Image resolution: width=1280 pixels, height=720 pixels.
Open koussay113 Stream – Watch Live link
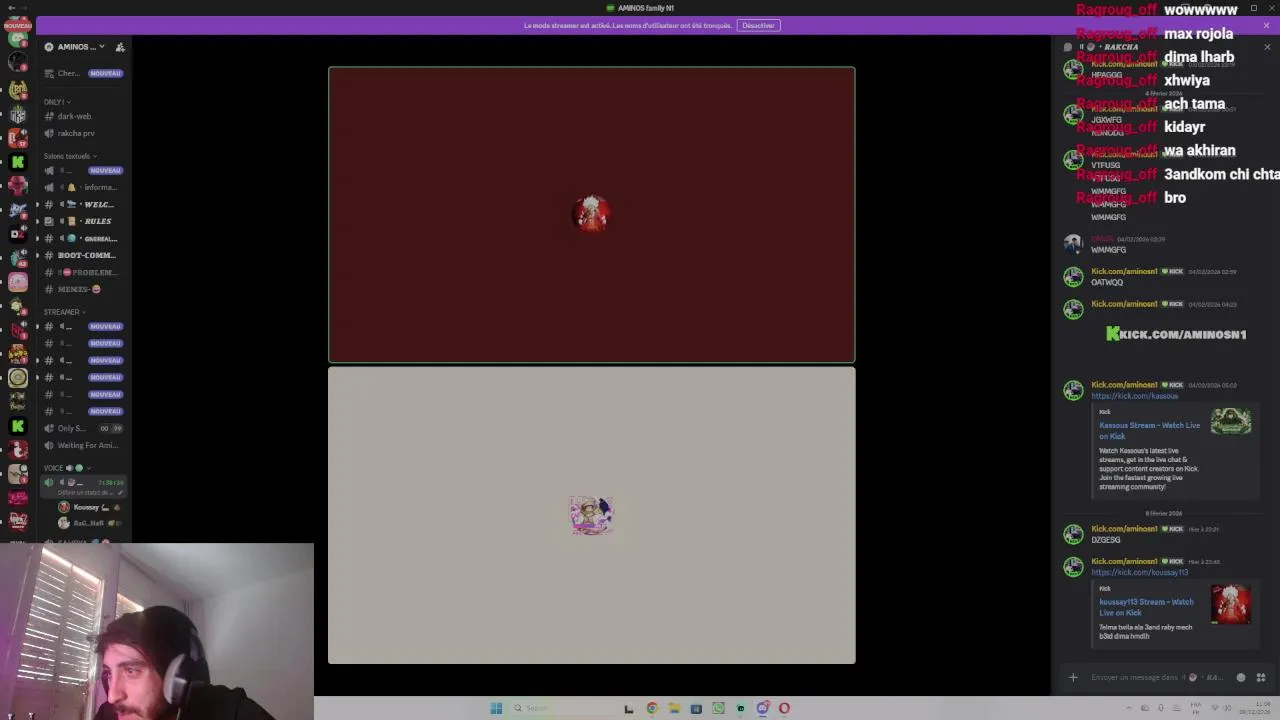coord(1146,607)
